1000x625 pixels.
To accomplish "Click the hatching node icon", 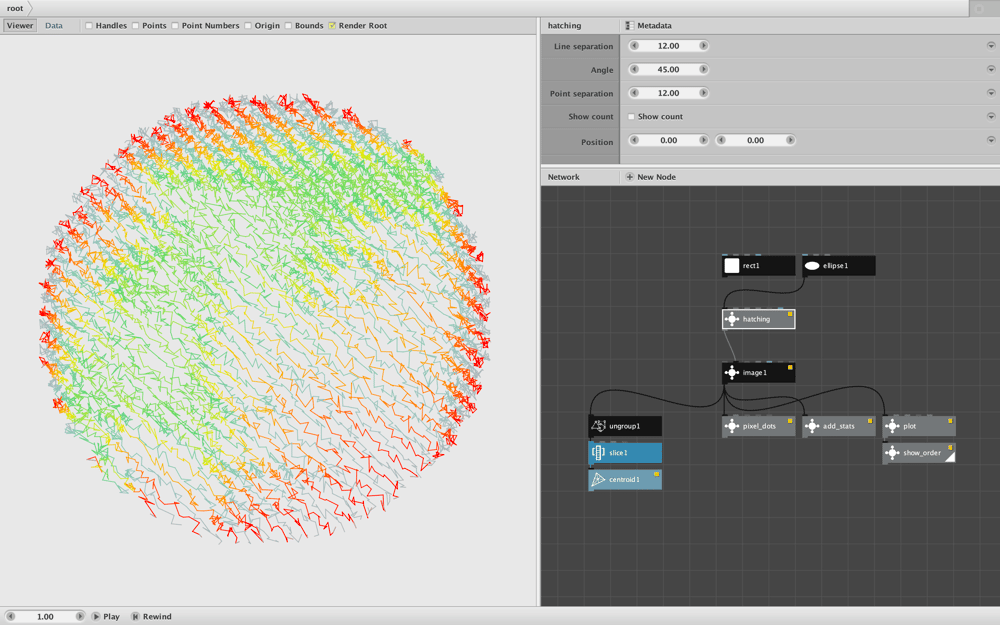I will [x=732, y=319].
